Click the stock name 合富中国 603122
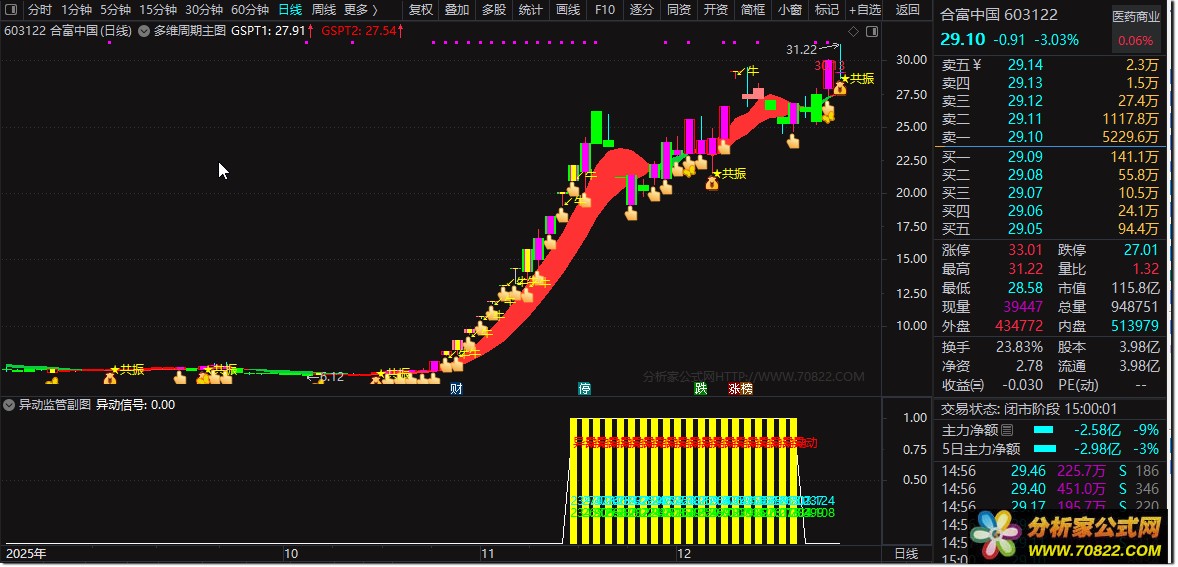Image resolution: width=1178 pixels, height=567 pixels. pos(999,14)
